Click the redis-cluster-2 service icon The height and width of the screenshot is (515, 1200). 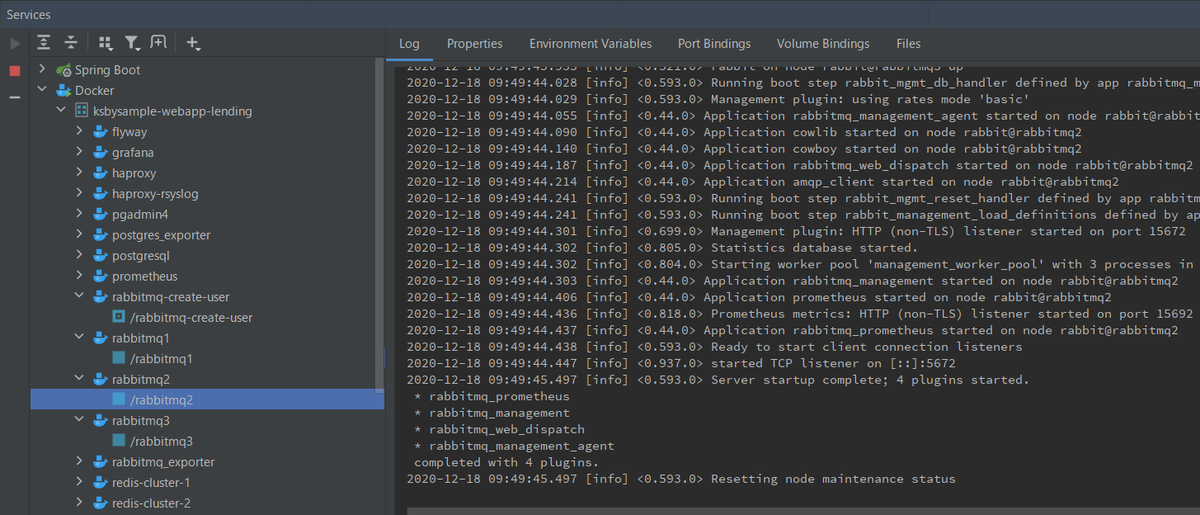(x=99, y=503)
